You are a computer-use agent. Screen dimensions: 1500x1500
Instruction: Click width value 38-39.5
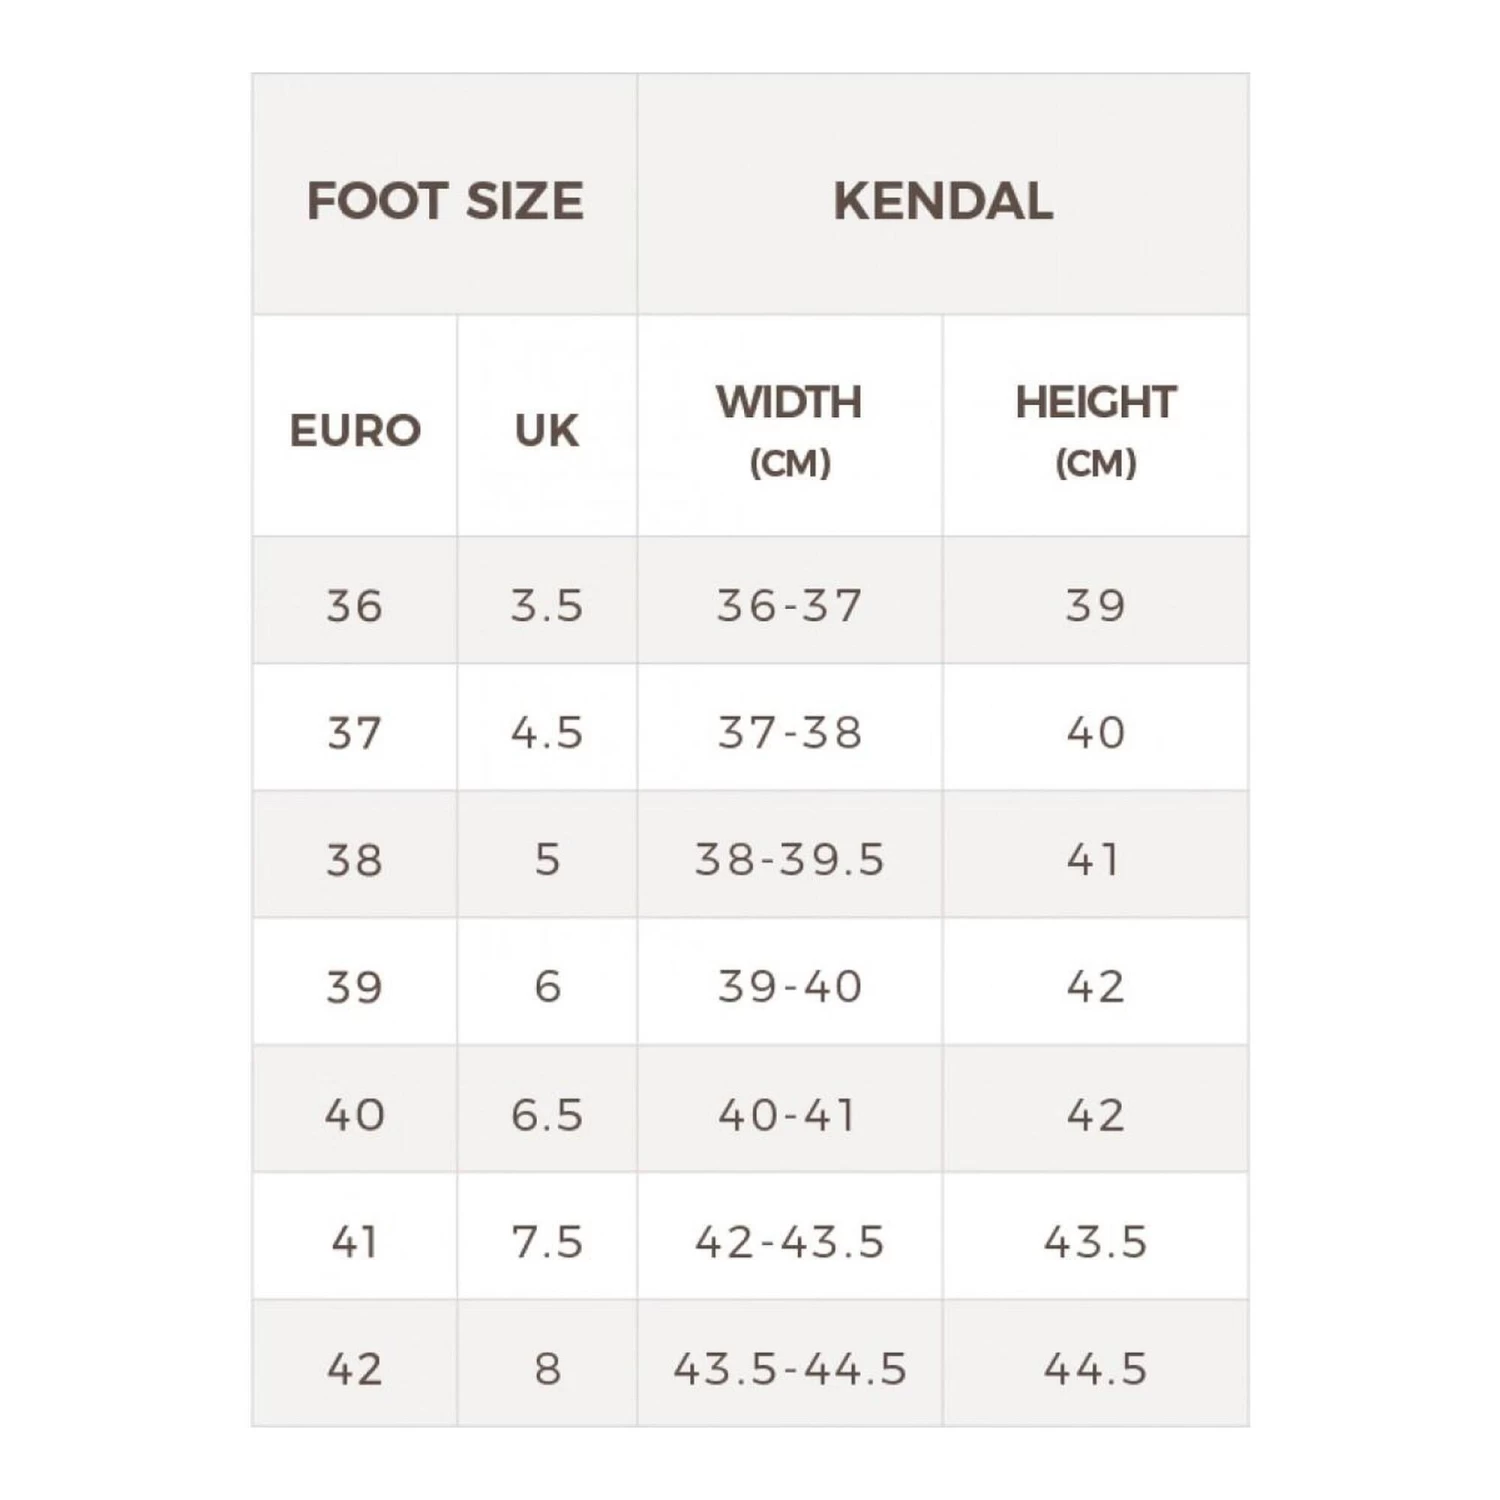(790, 860)
